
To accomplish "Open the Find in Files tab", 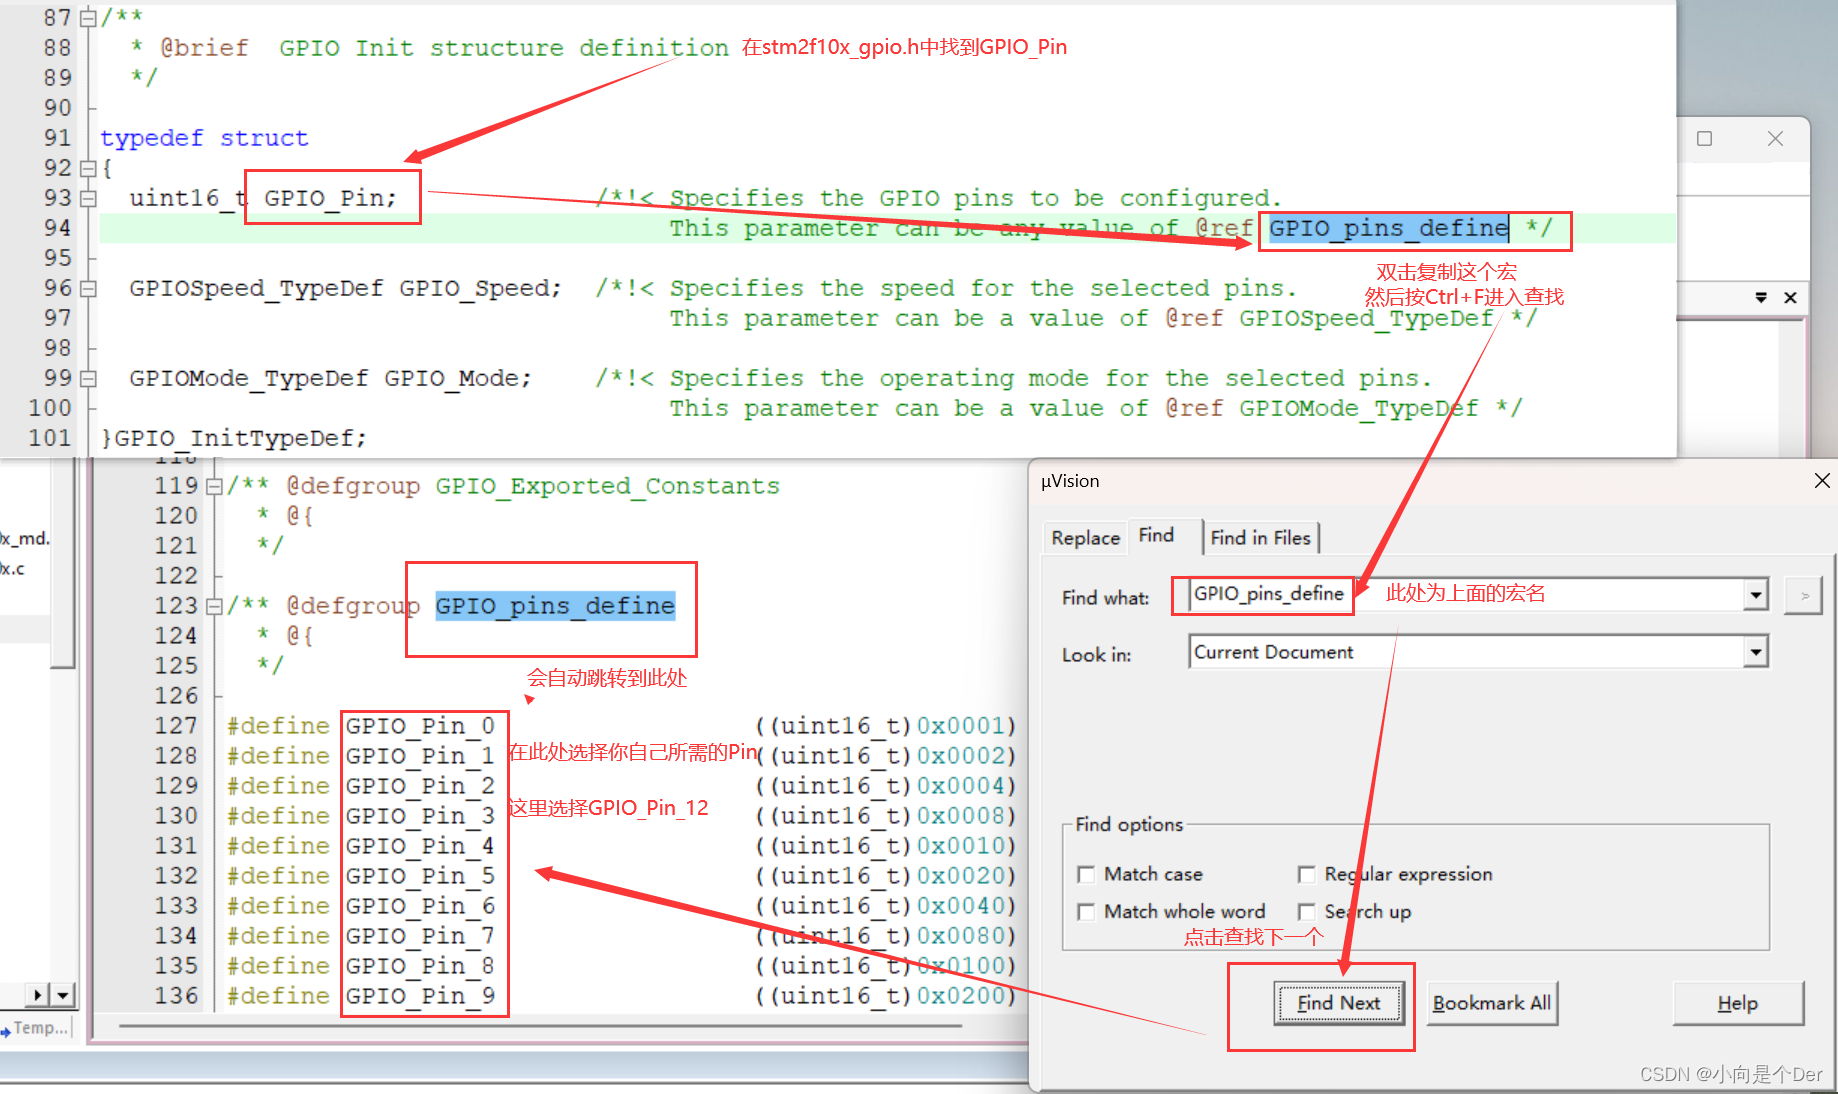I will [x=1260, y=538].
